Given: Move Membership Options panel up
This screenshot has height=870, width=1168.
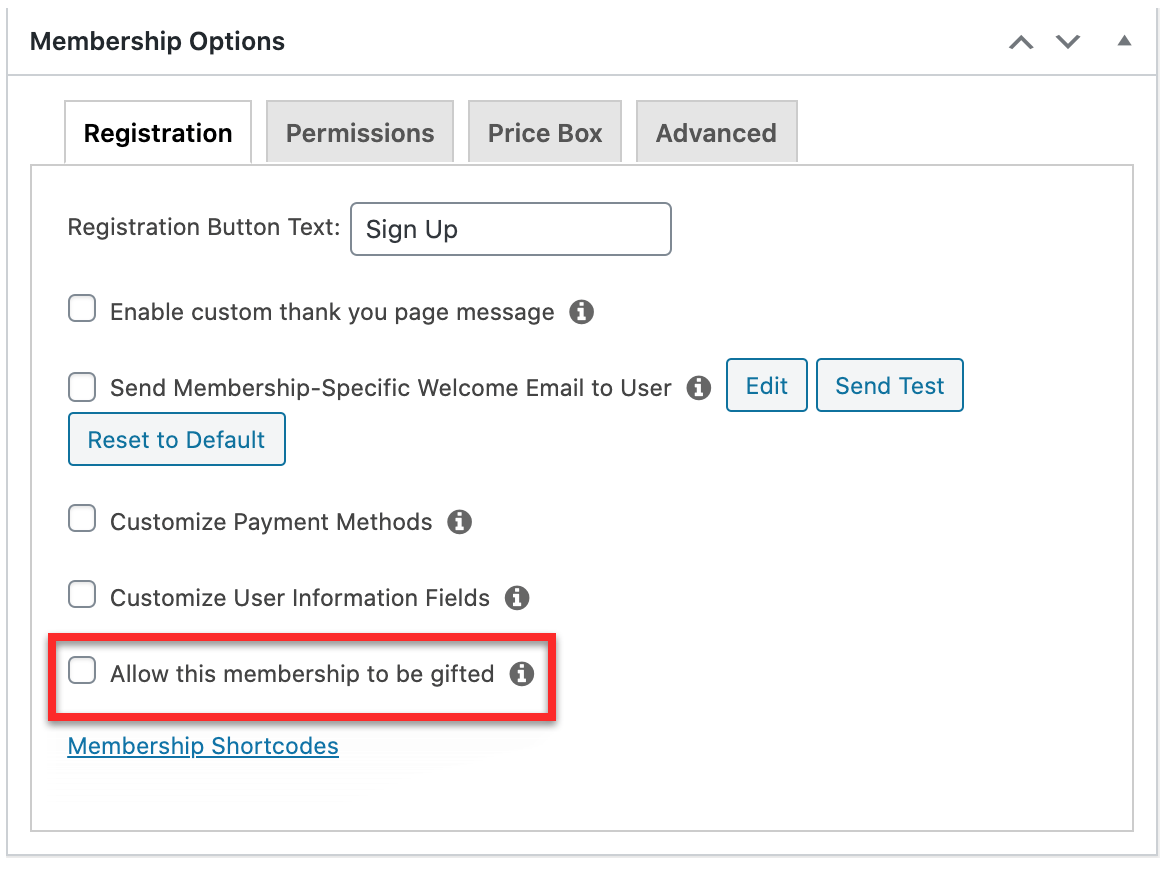Looking at the screenshot, I should (1021, 42).
